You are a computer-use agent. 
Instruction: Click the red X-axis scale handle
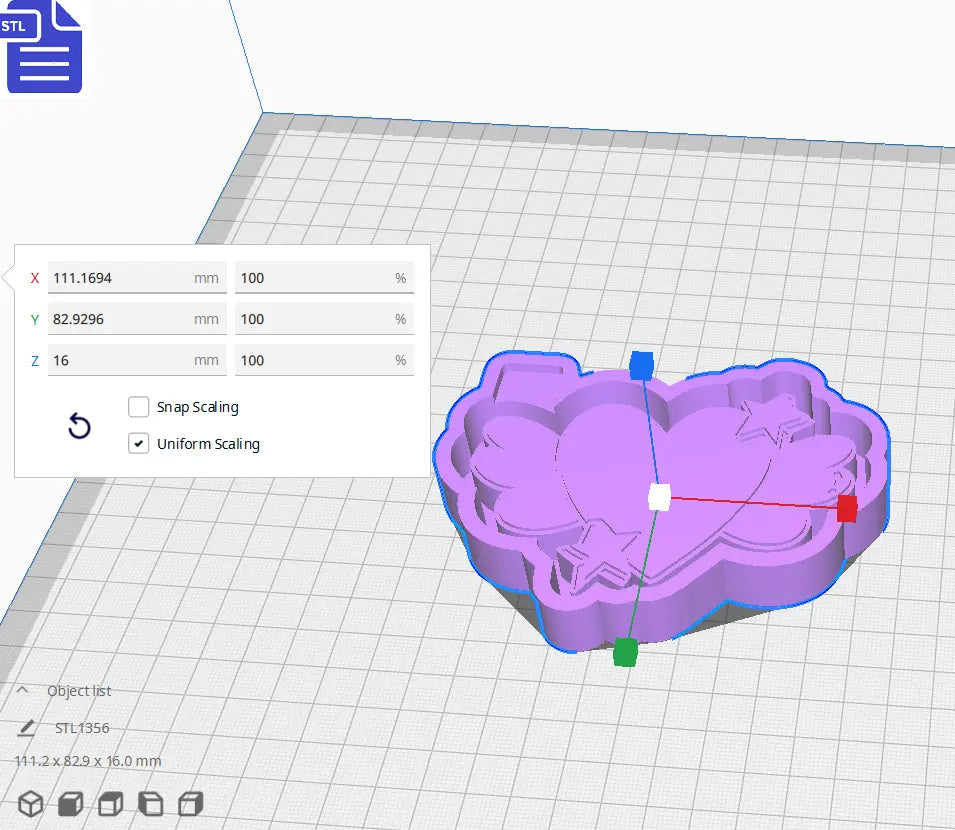pyautogui.click(x=847, y=509)
